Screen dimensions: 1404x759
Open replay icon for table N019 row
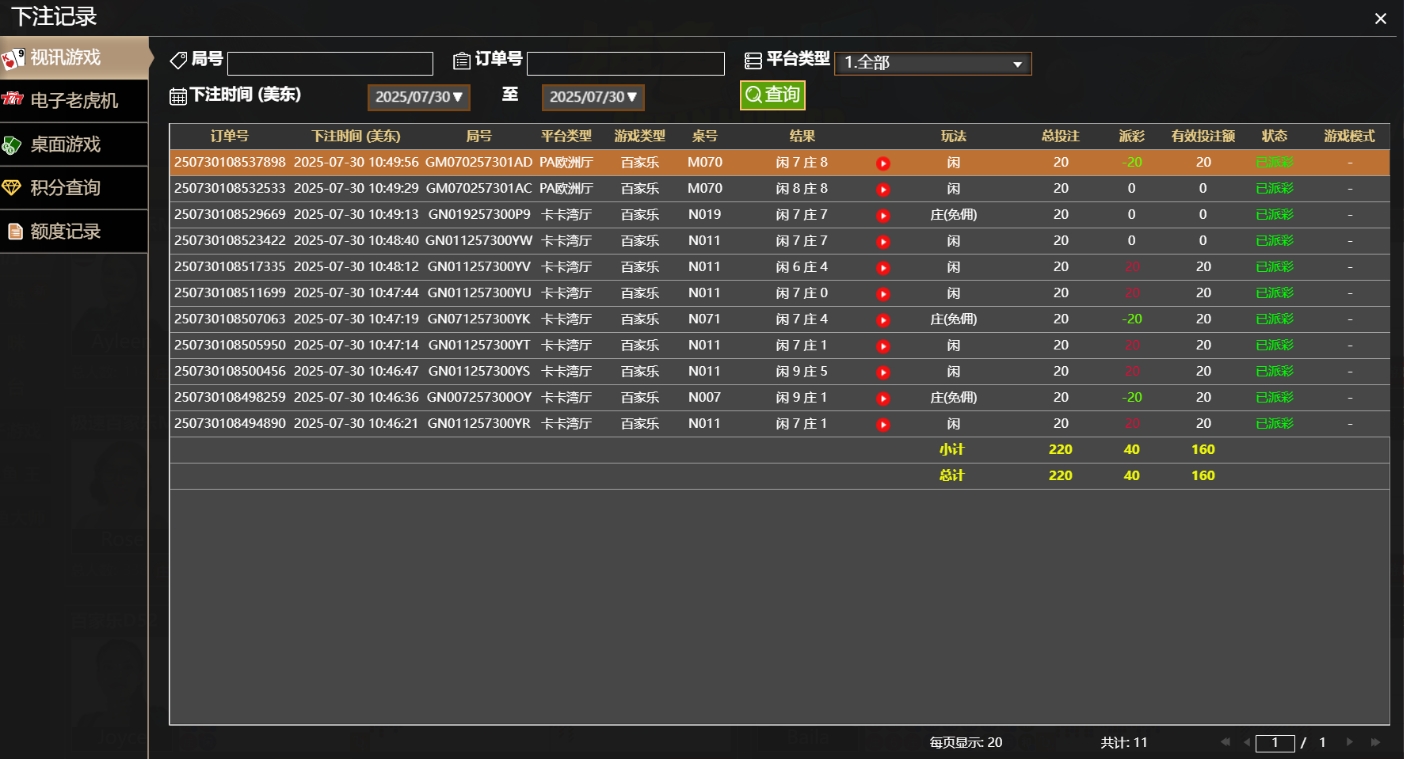[883, 215]
